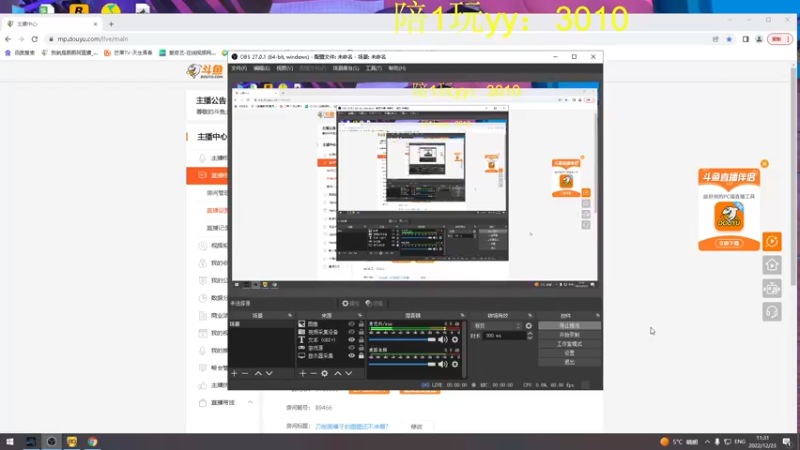Open the scene transition type dropdown

click(x=497, y=326)
